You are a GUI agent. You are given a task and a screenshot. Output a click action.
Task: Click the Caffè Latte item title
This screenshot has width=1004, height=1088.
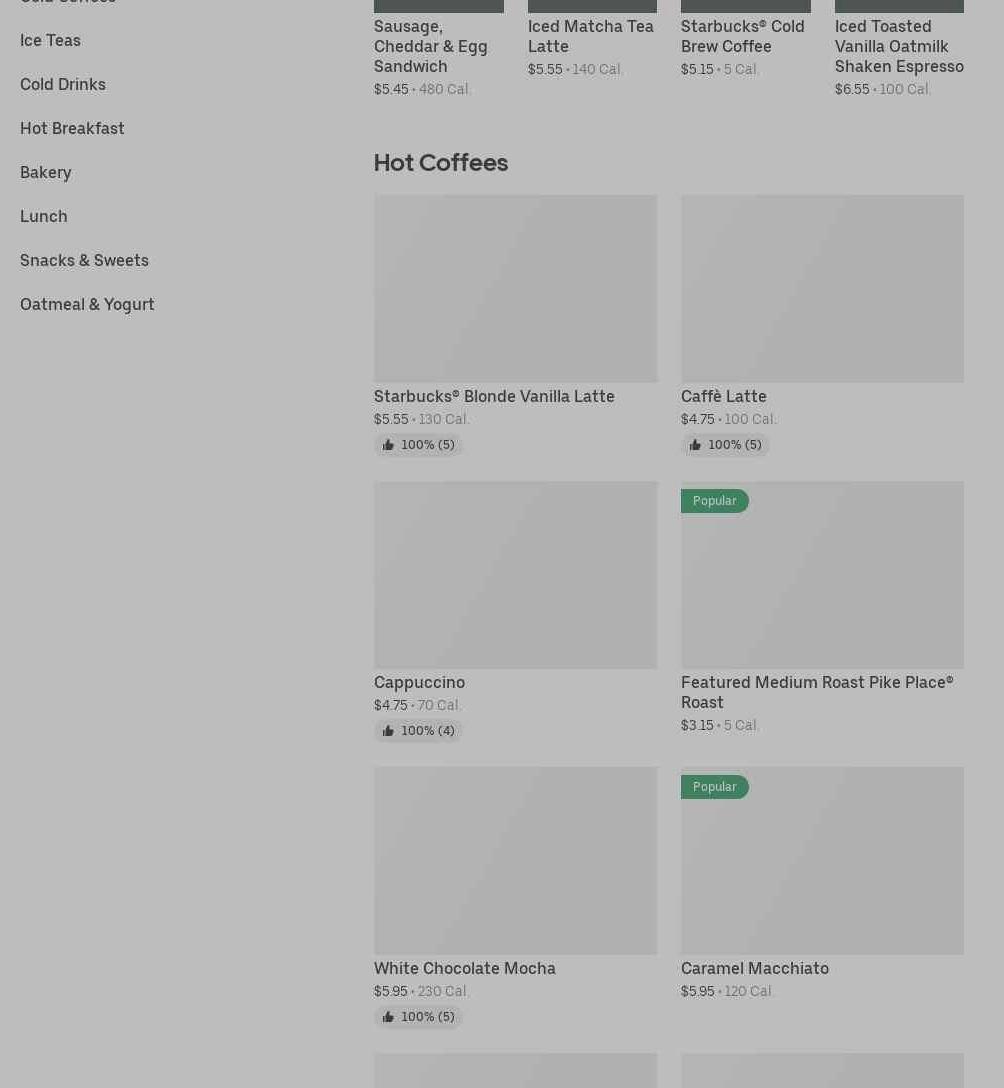tap(723, 396)
